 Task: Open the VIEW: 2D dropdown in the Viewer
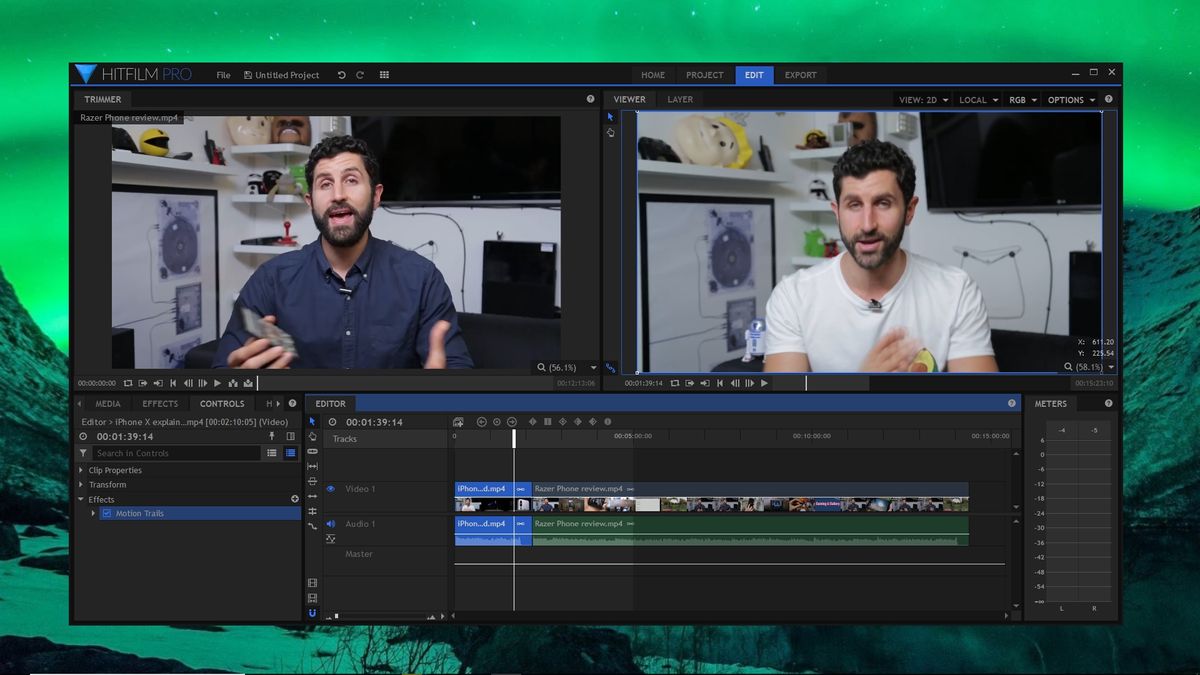919,99
